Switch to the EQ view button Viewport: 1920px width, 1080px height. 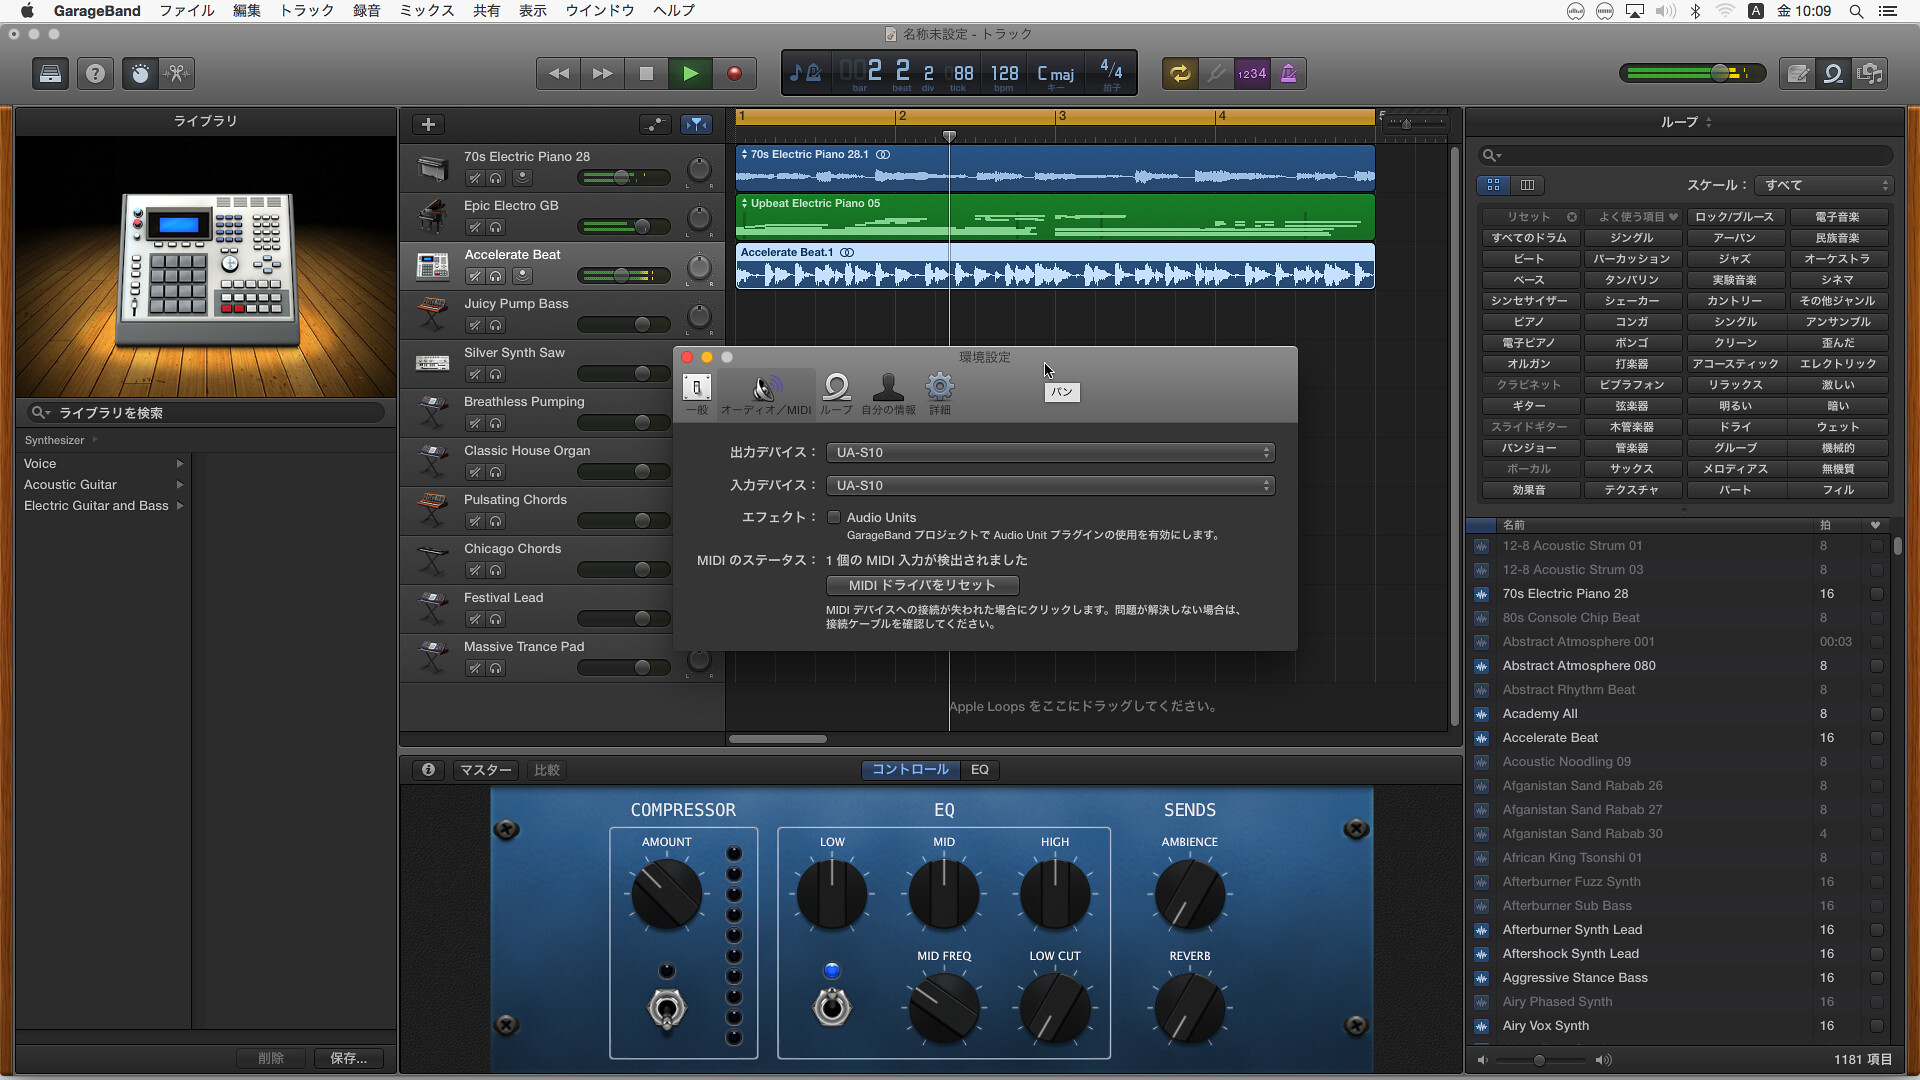(980, 769)
